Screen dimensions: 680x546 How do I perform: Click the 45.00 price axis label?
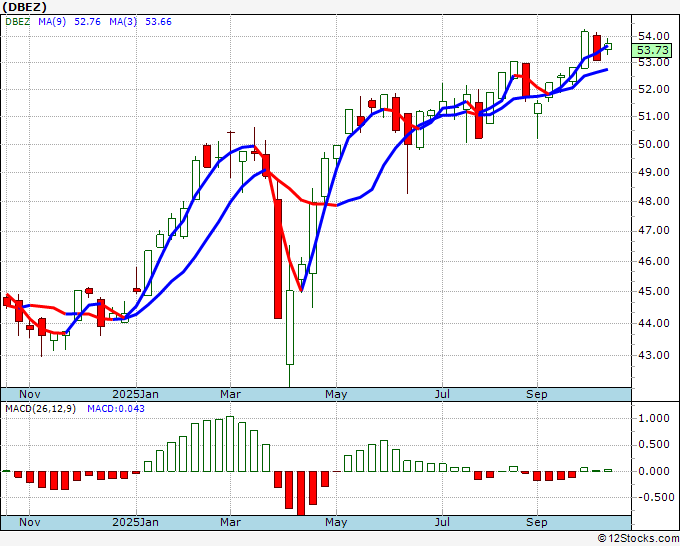point(654,291)
